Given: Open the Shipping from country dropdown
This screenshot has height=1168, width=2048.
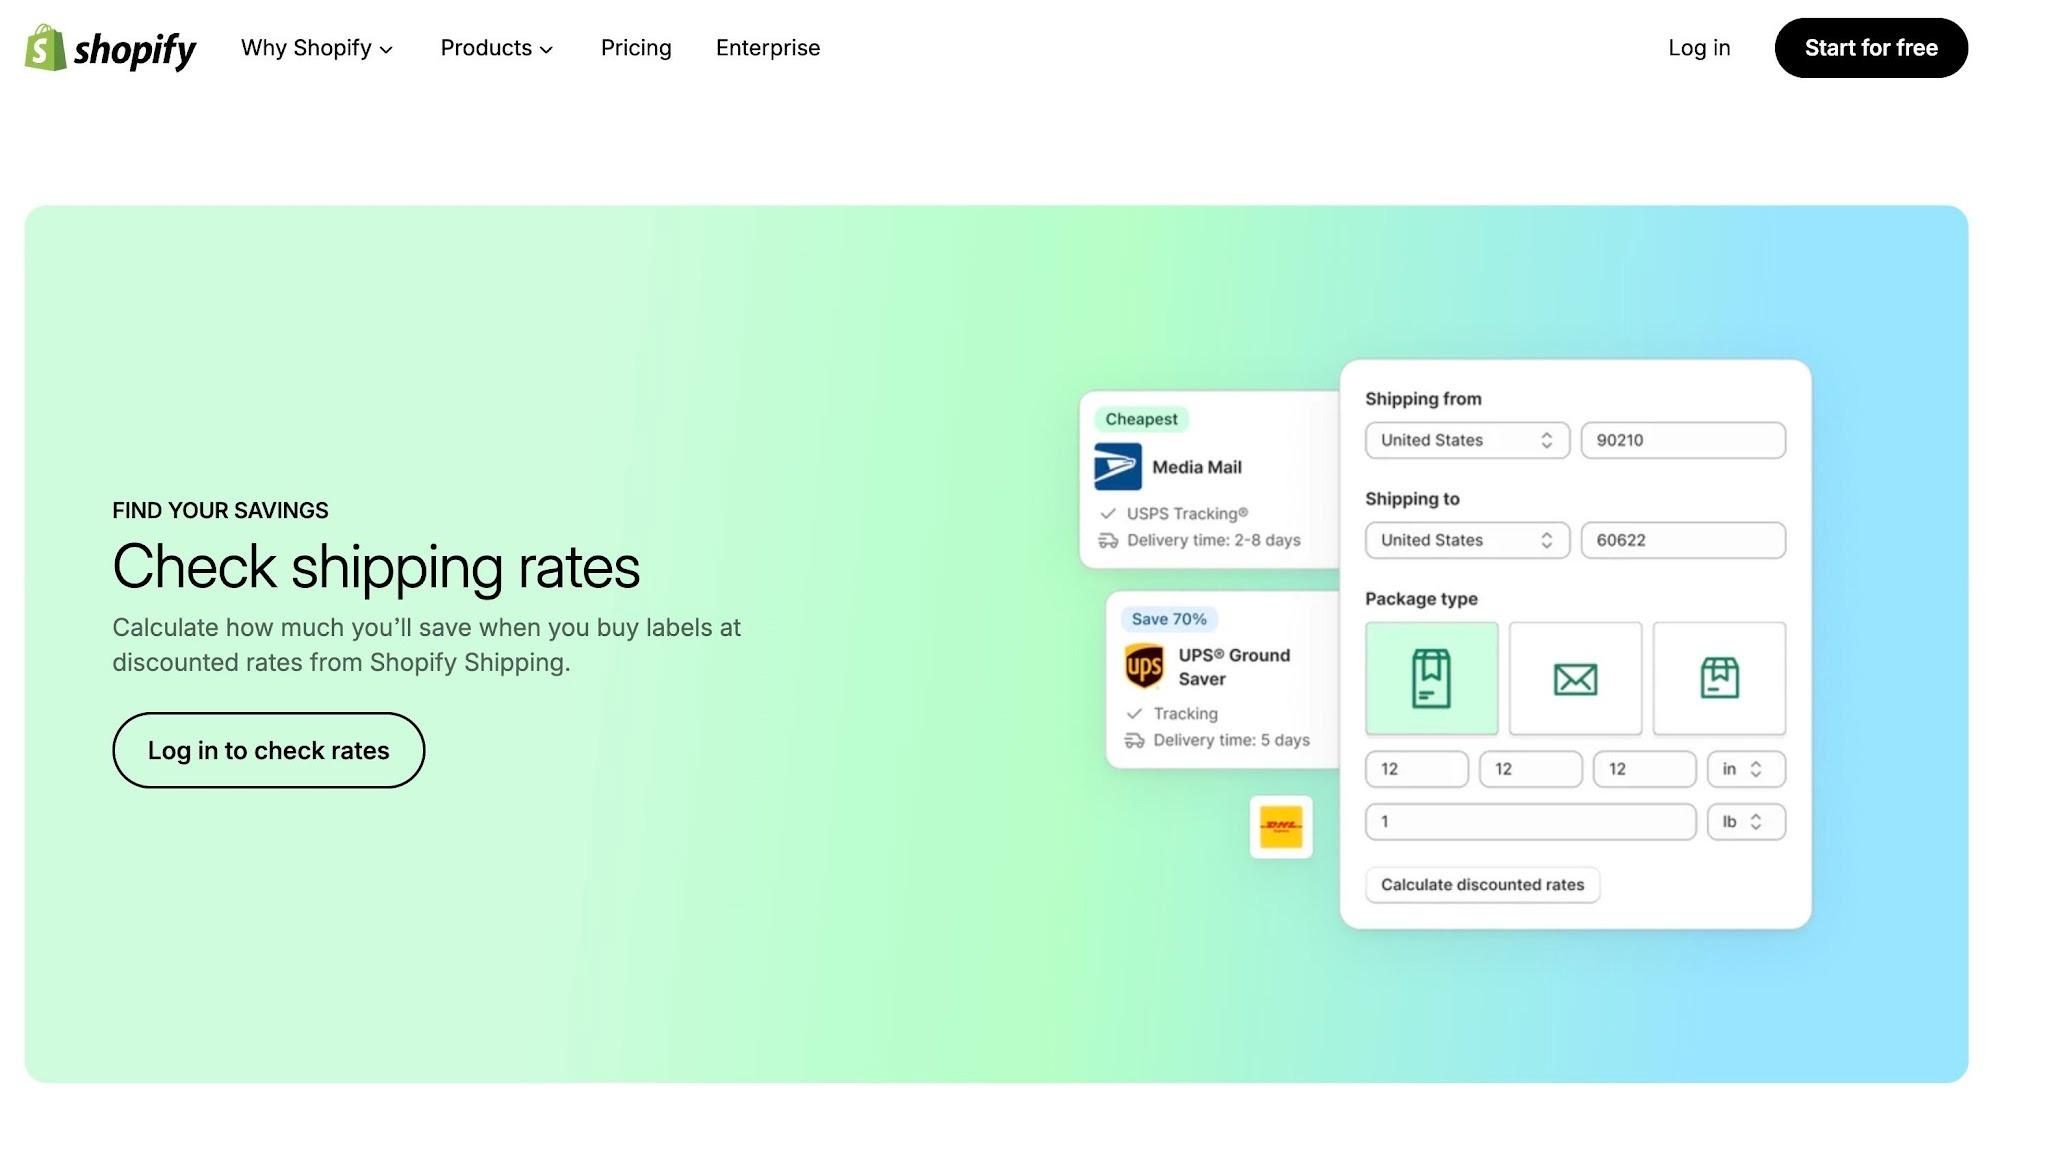Looking at the screenshot, I should click(x=1467, y=440).
